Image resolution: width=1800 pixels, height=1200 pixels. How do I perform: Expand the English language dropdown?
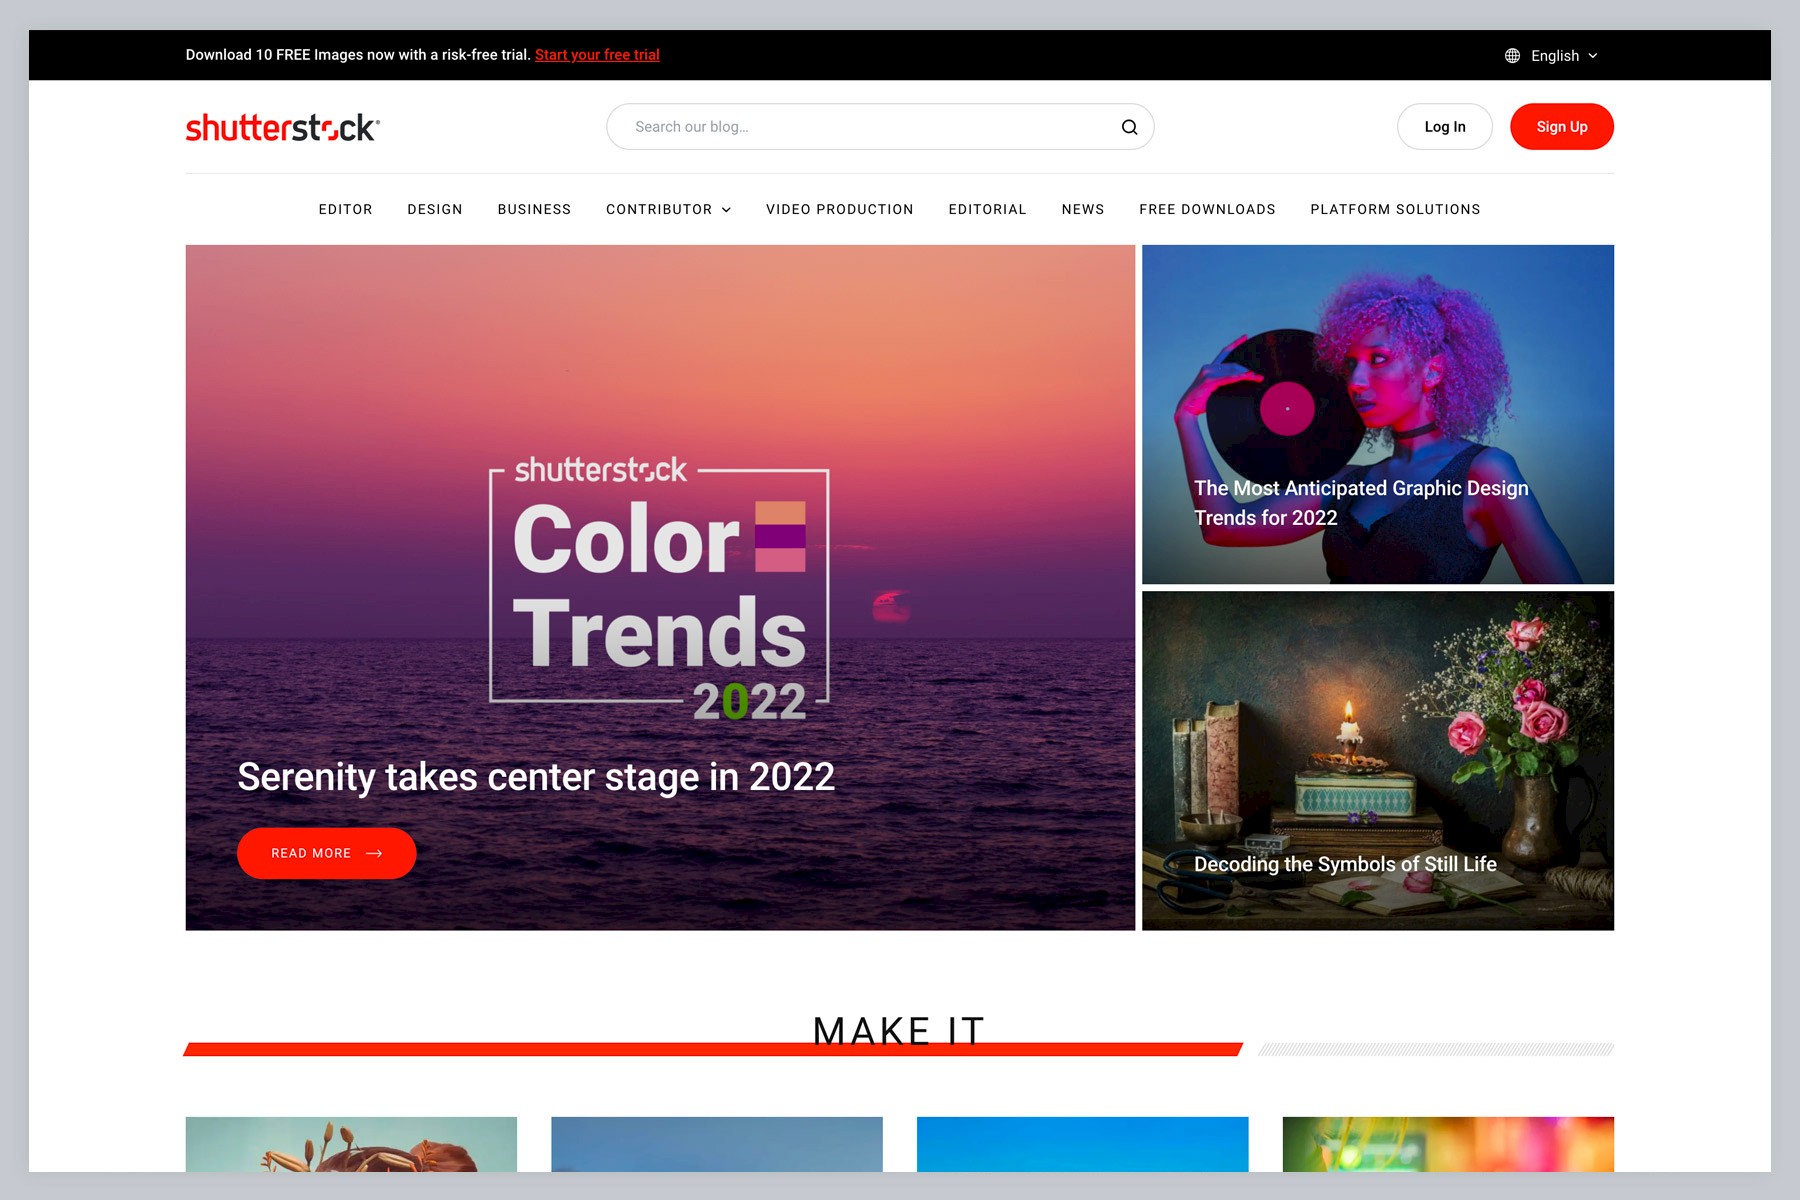click(x=1564, y=56)
